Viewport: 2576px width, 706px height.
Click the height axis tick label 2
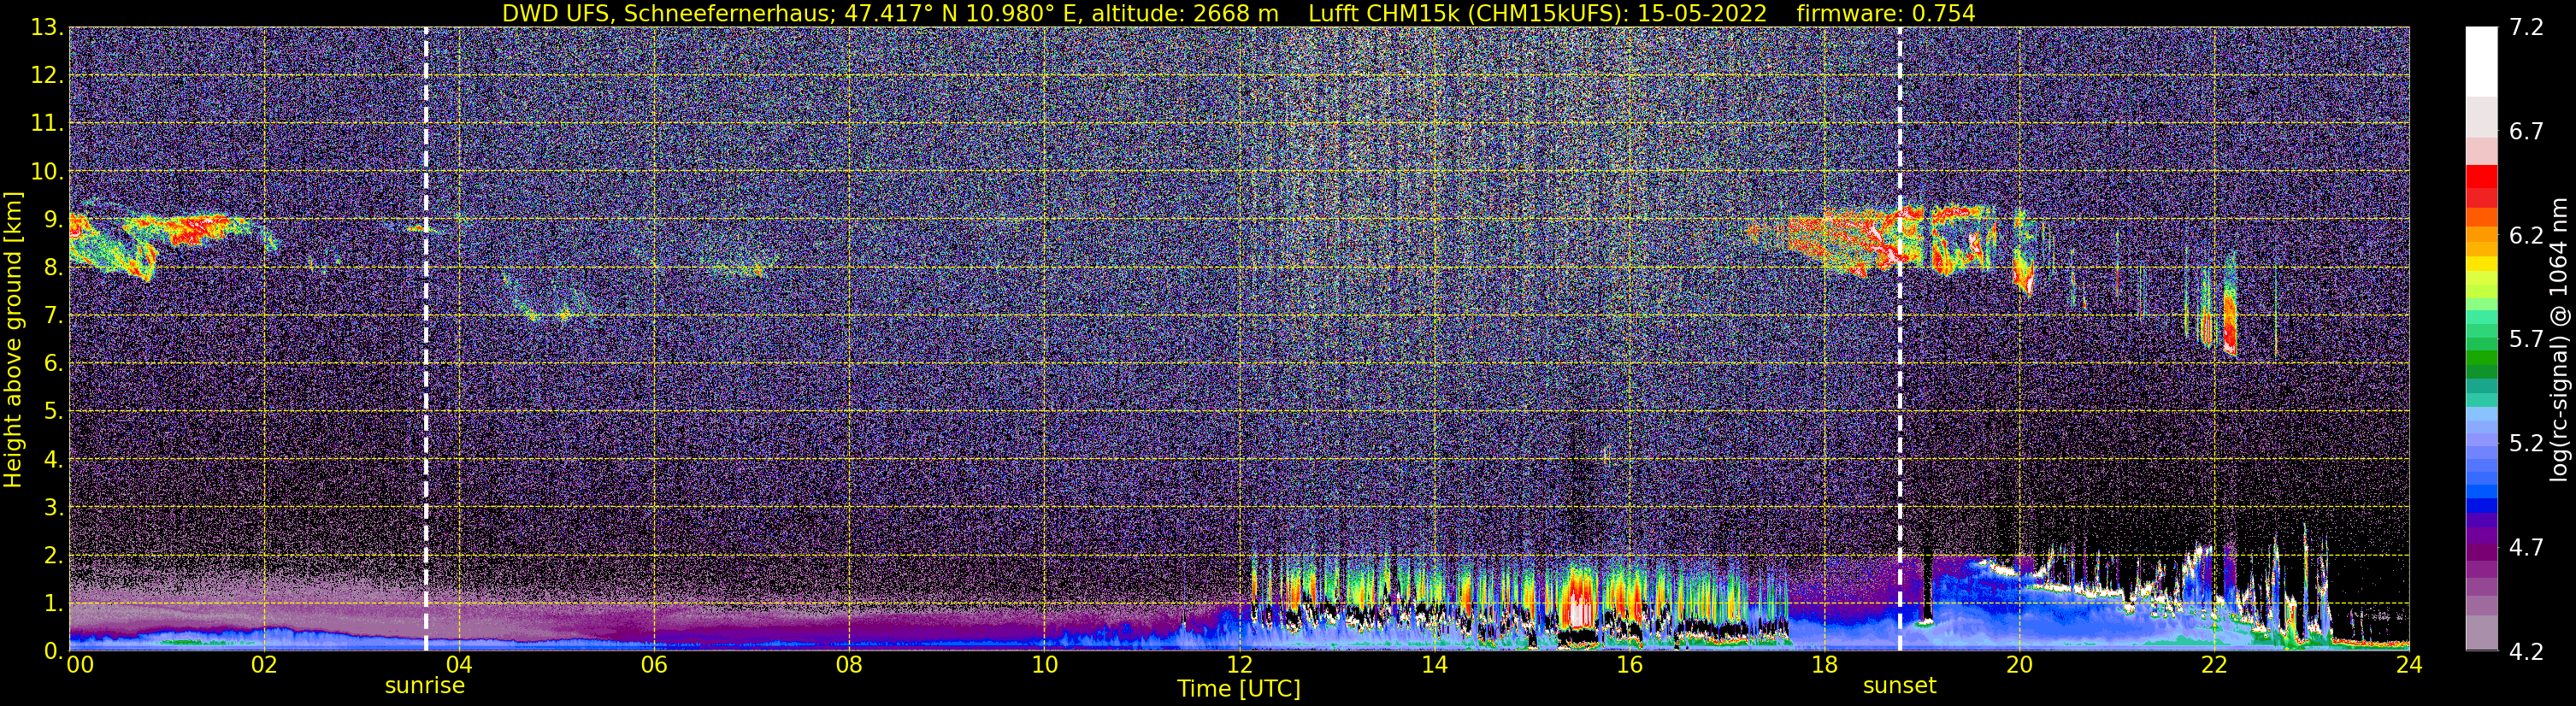(x=54, y=556)
